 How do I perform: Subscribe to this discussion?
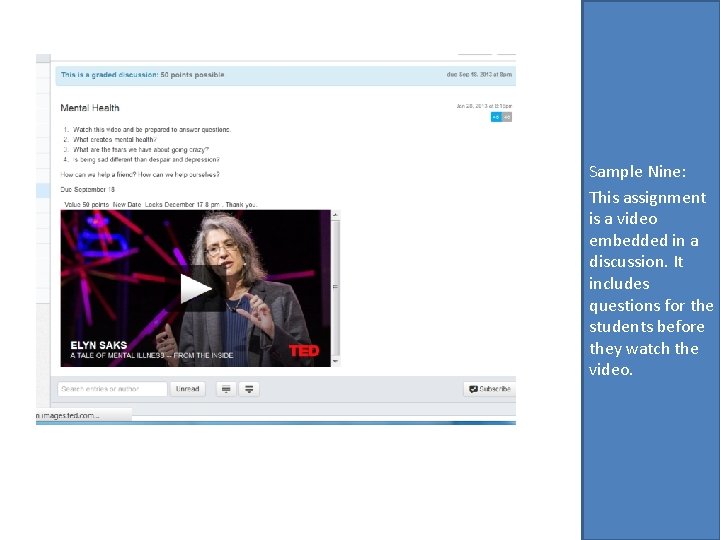click(489, 389)
